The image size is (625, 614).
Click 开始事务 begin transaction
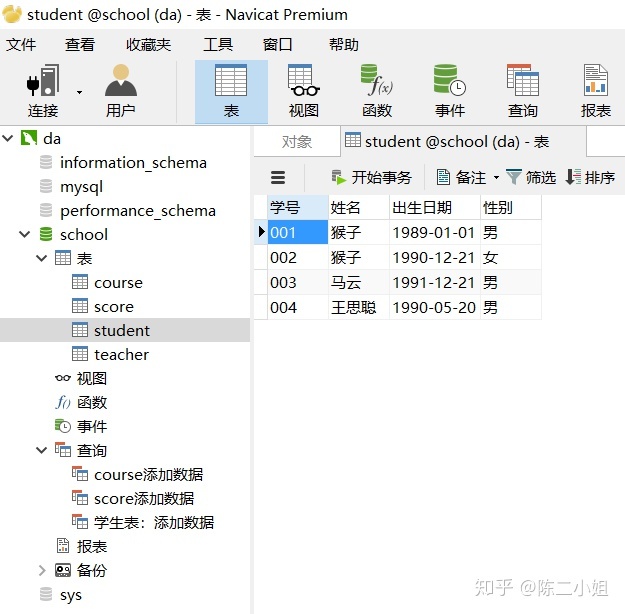371,177
